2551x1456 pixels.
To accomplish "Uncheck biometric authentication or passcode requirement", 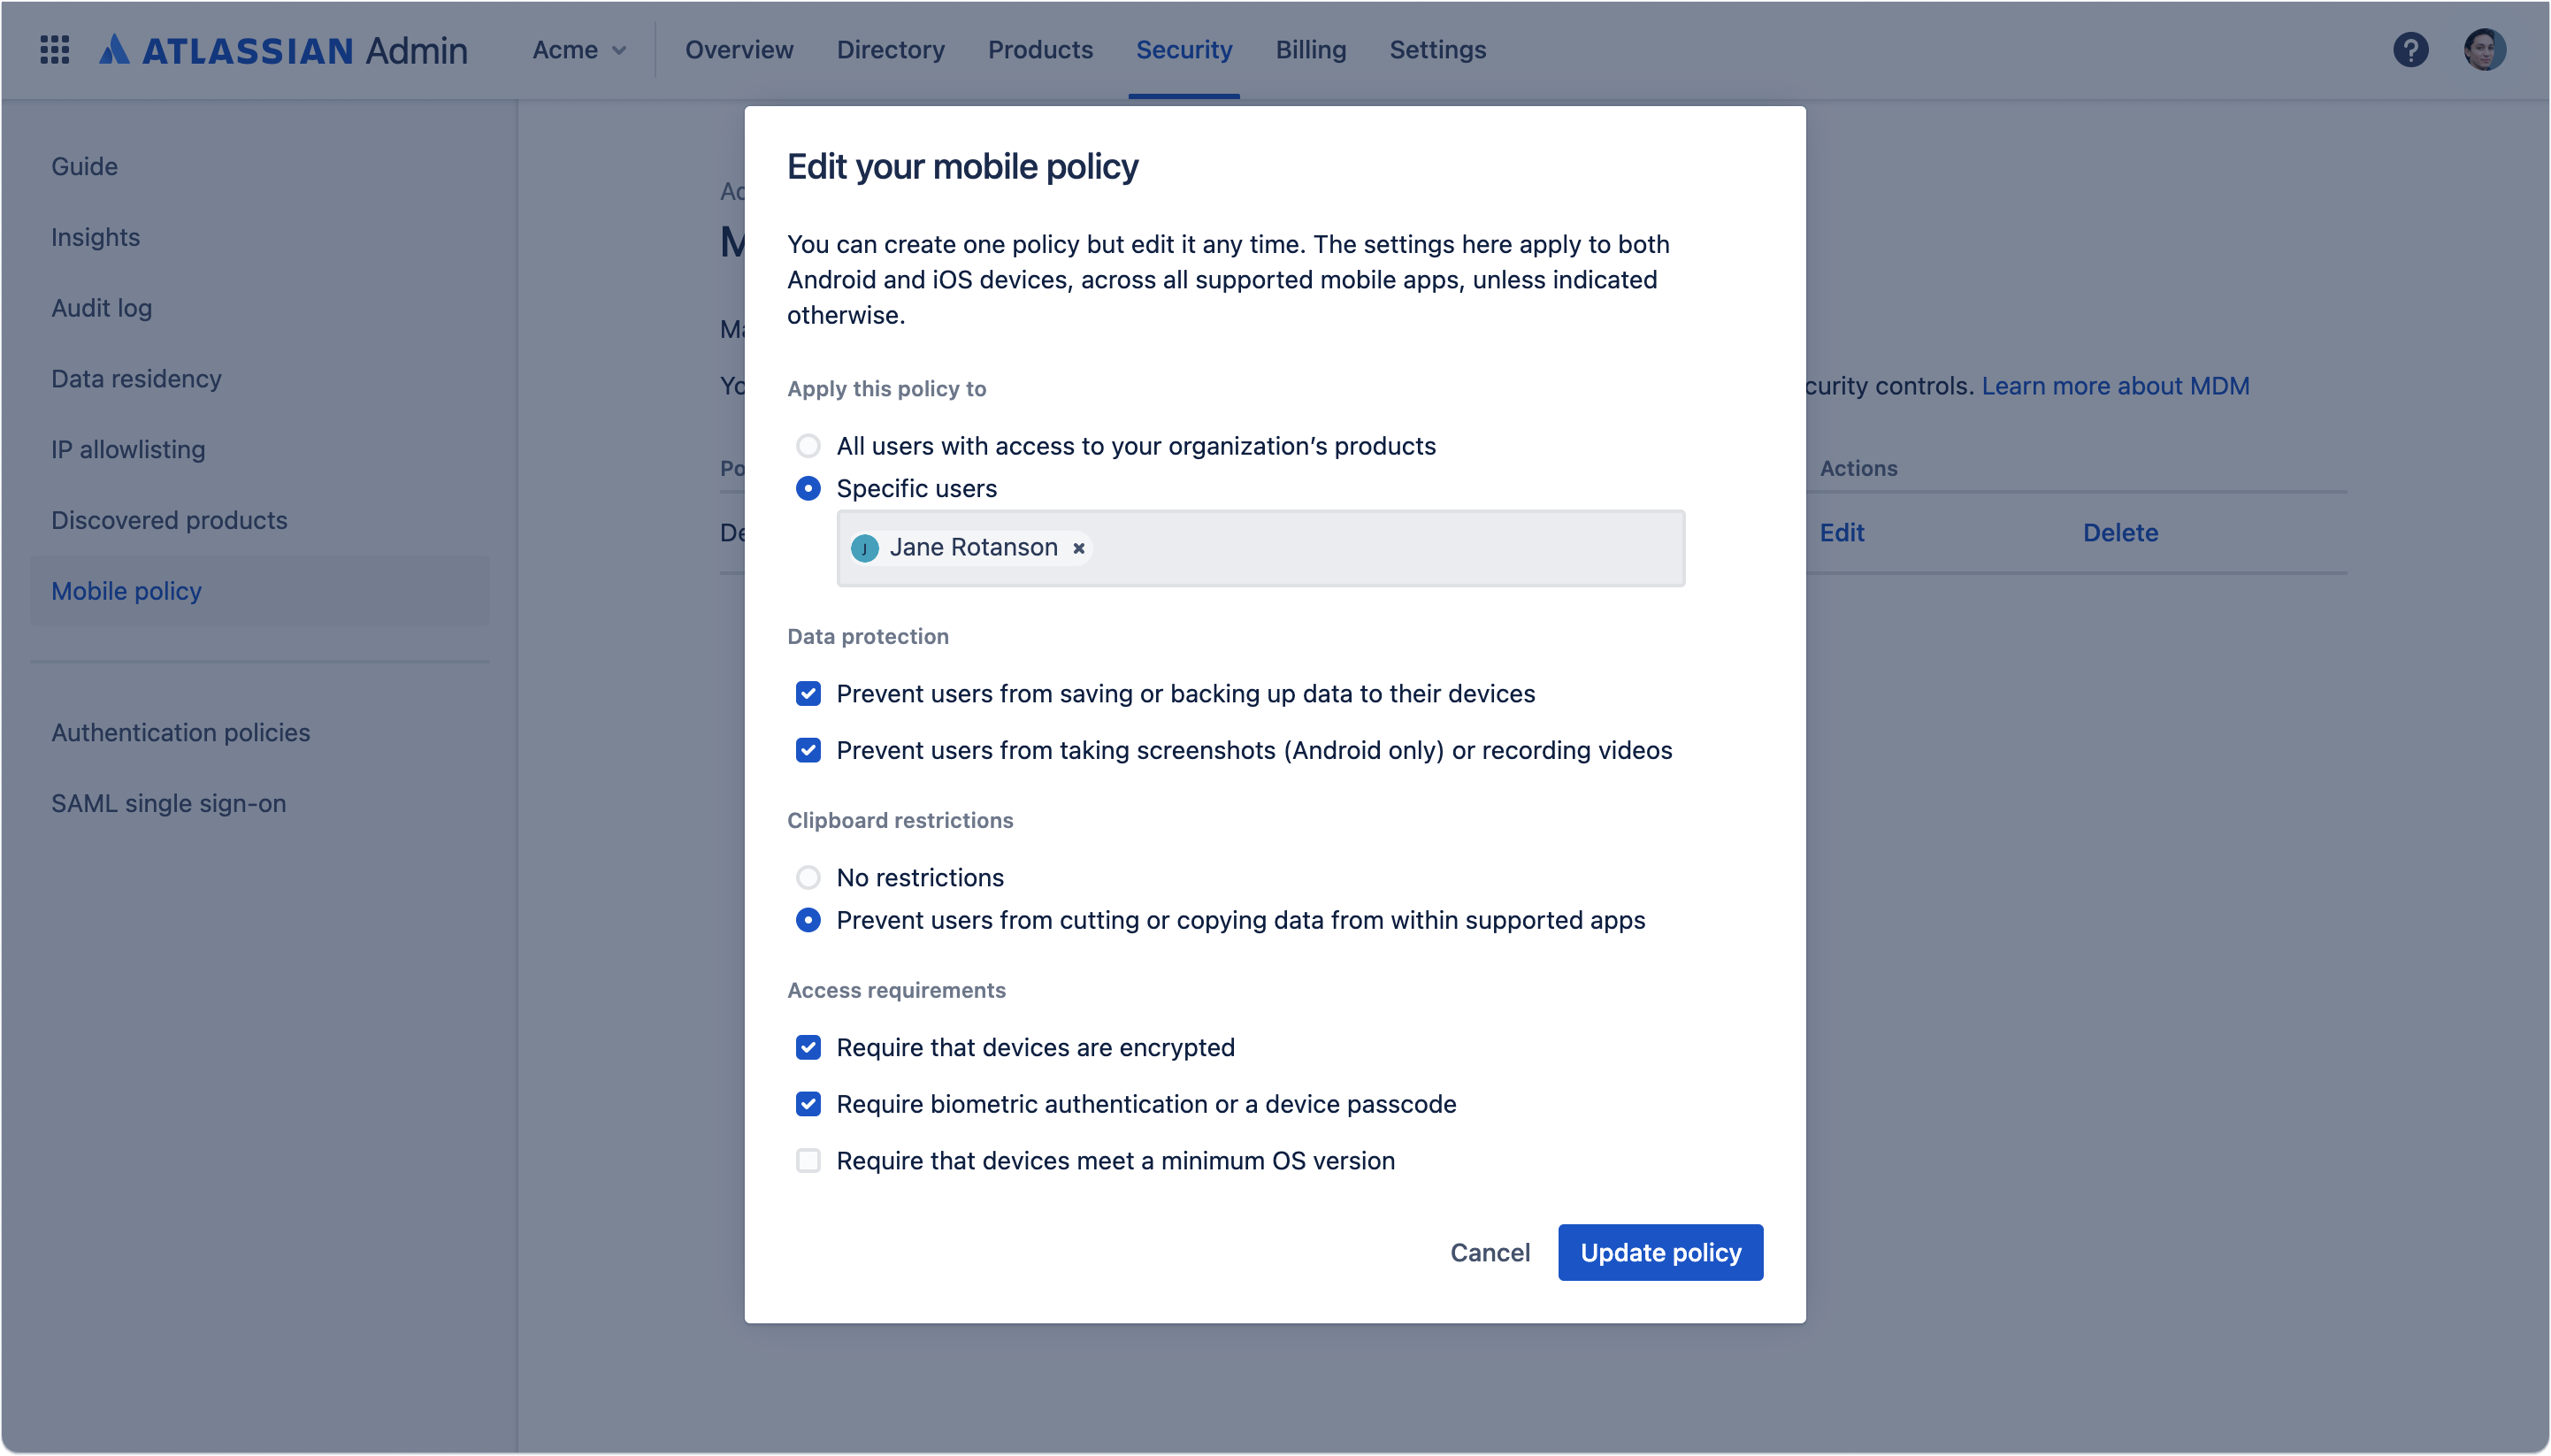I will tap(808, 1104).
